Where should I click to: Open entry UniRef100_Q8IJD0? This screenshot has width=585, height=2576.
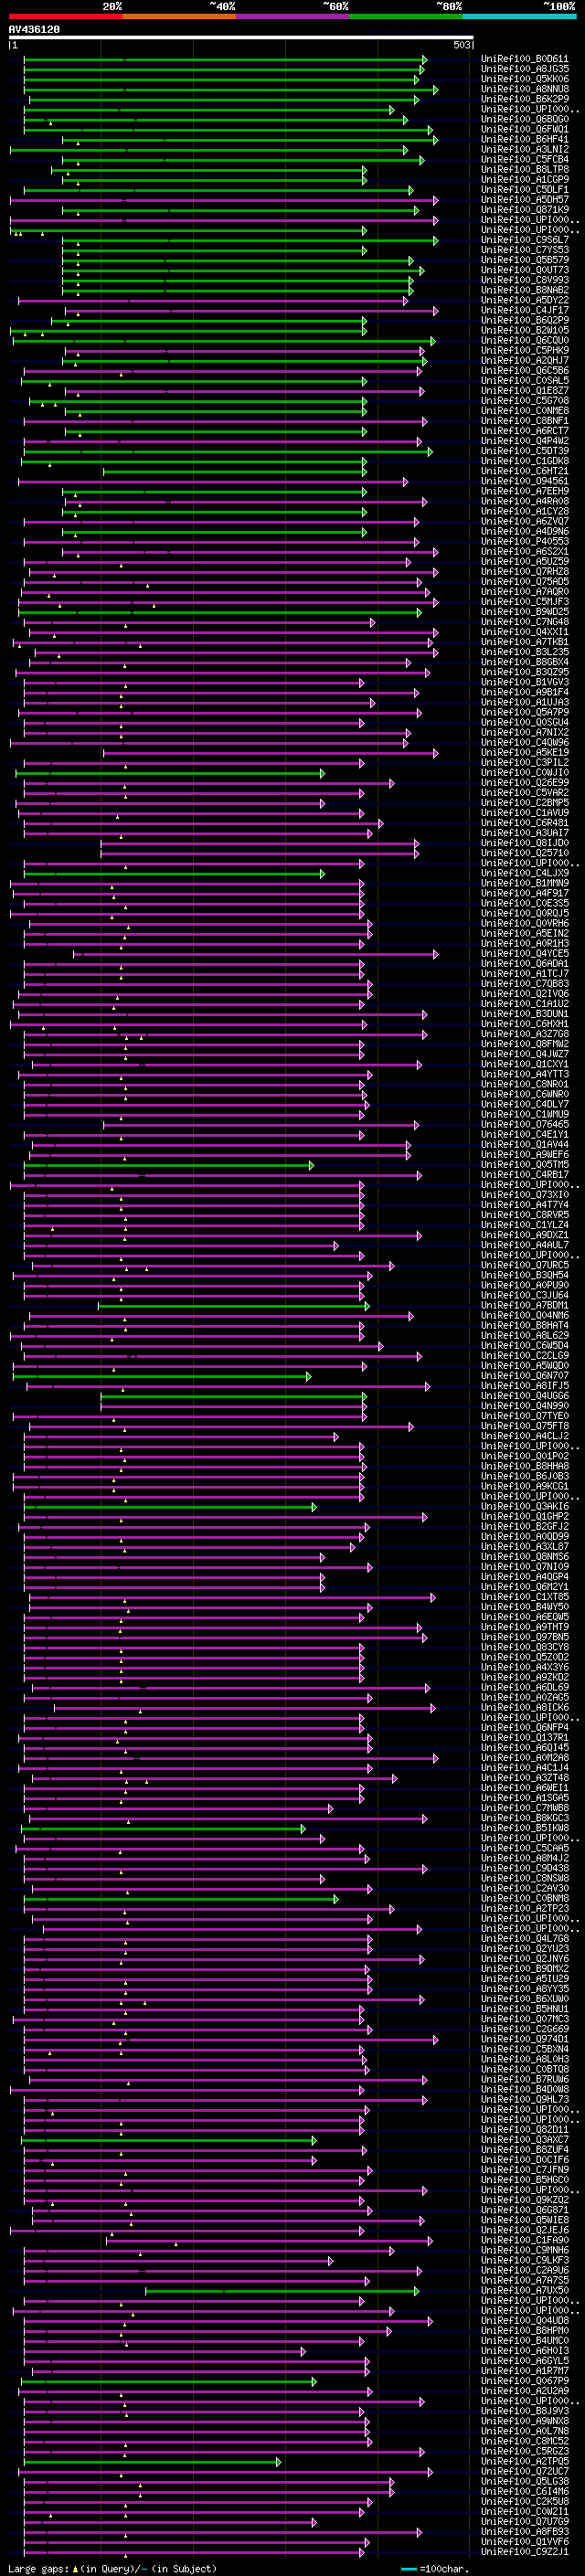pyautogui.click(x=525, y=843)
